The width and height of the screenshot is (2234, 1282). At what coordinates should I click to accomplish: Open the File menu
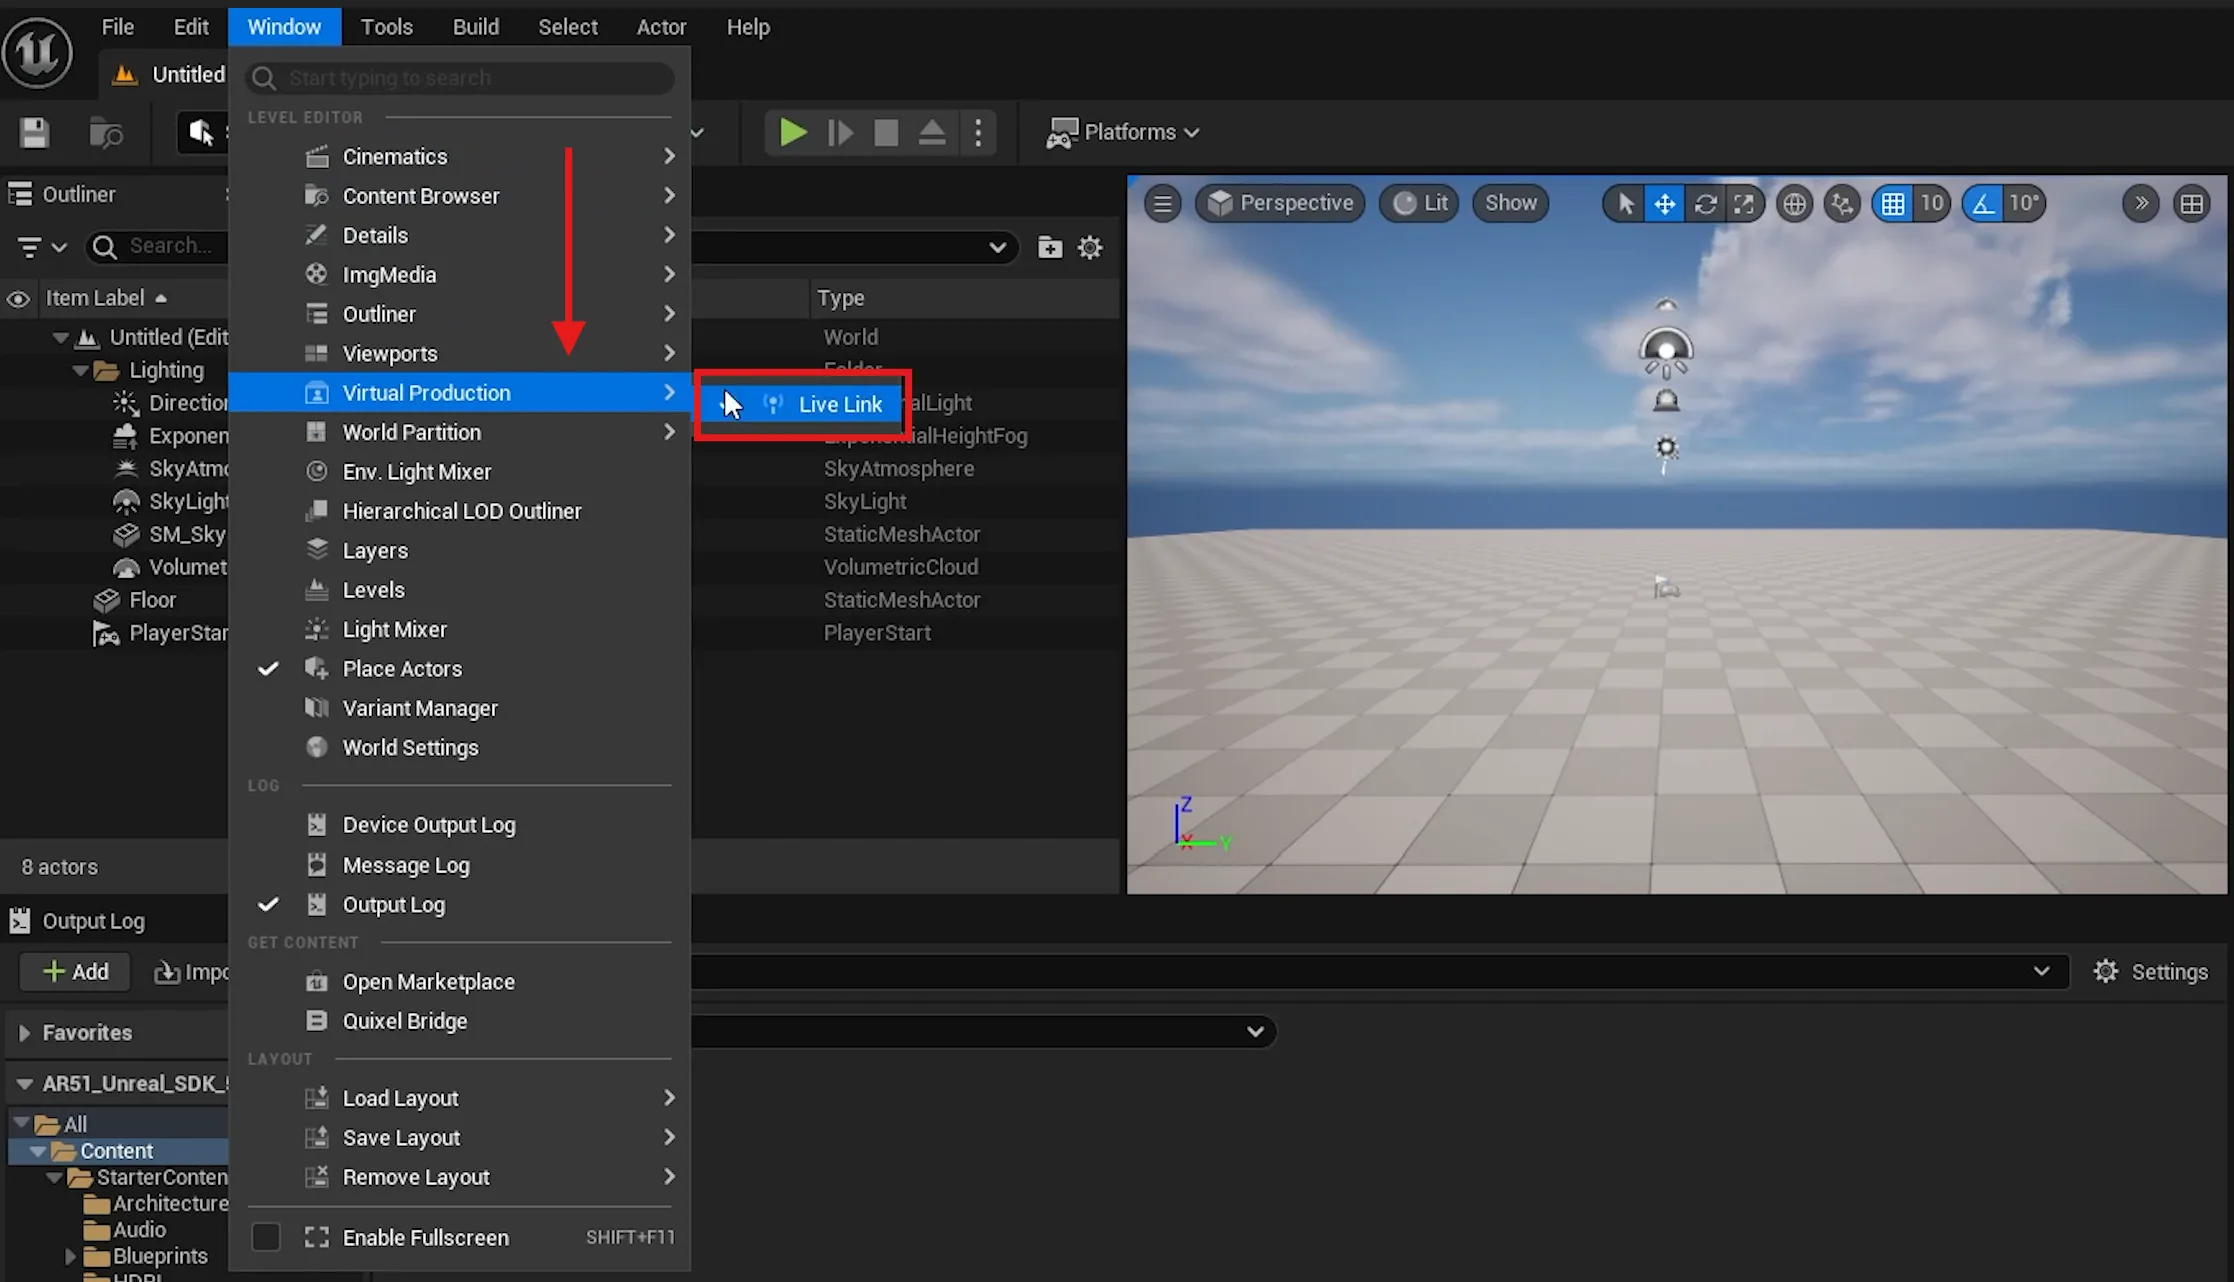(x=117, y=27)
